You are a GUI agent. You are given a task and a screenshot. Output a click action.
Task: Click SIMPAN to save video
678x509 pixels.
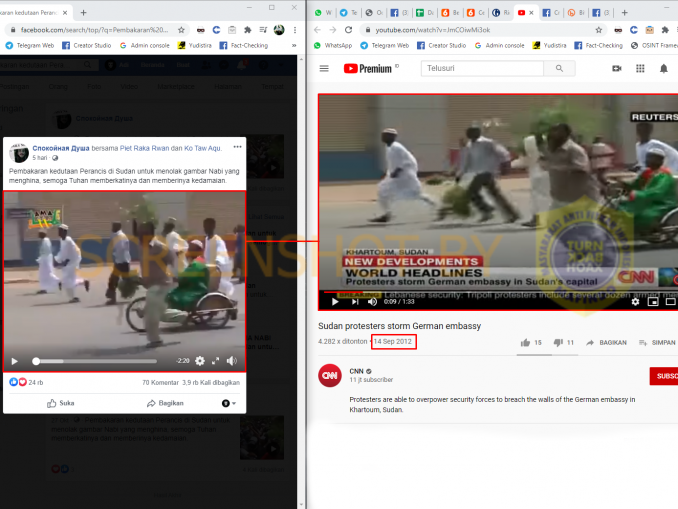click(657, 343)
